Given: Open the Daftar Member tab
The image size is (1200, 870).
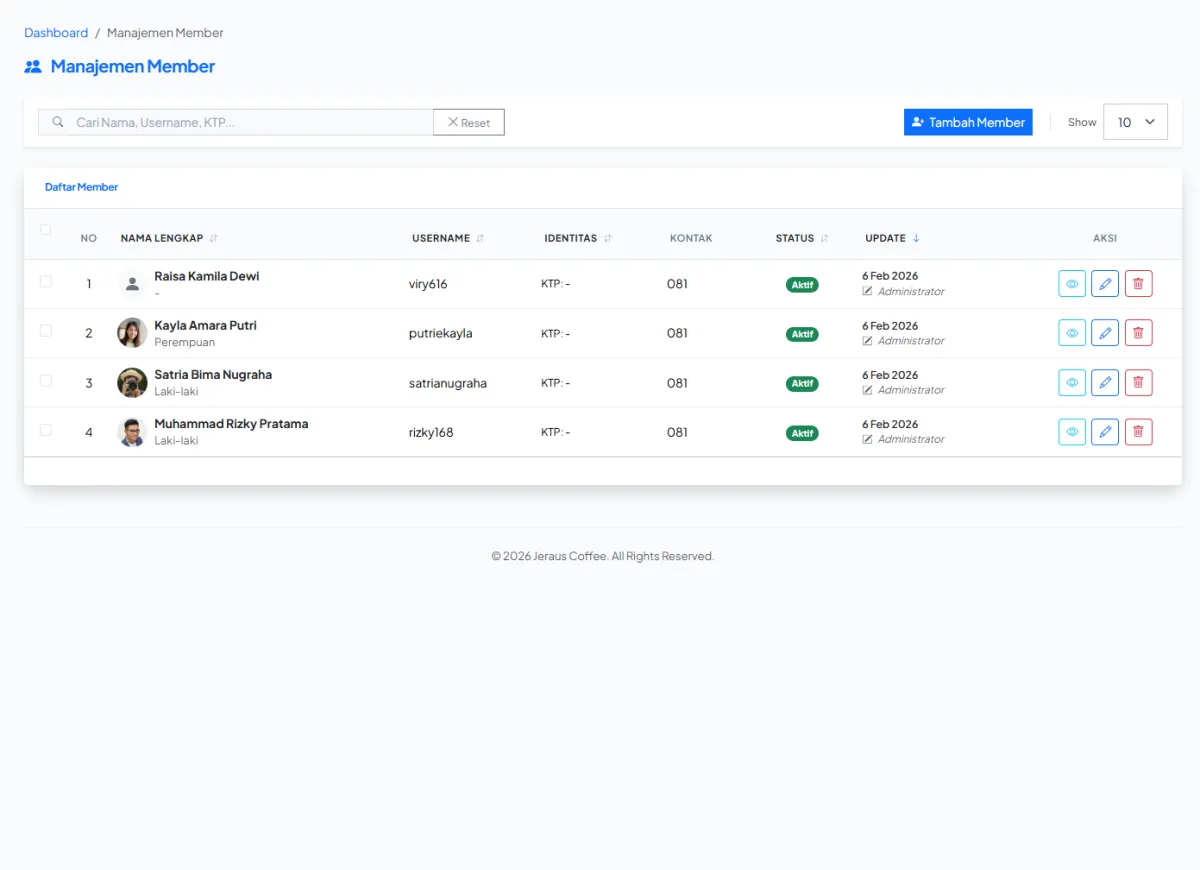Looking at the screenshot, I should [81, 187].
